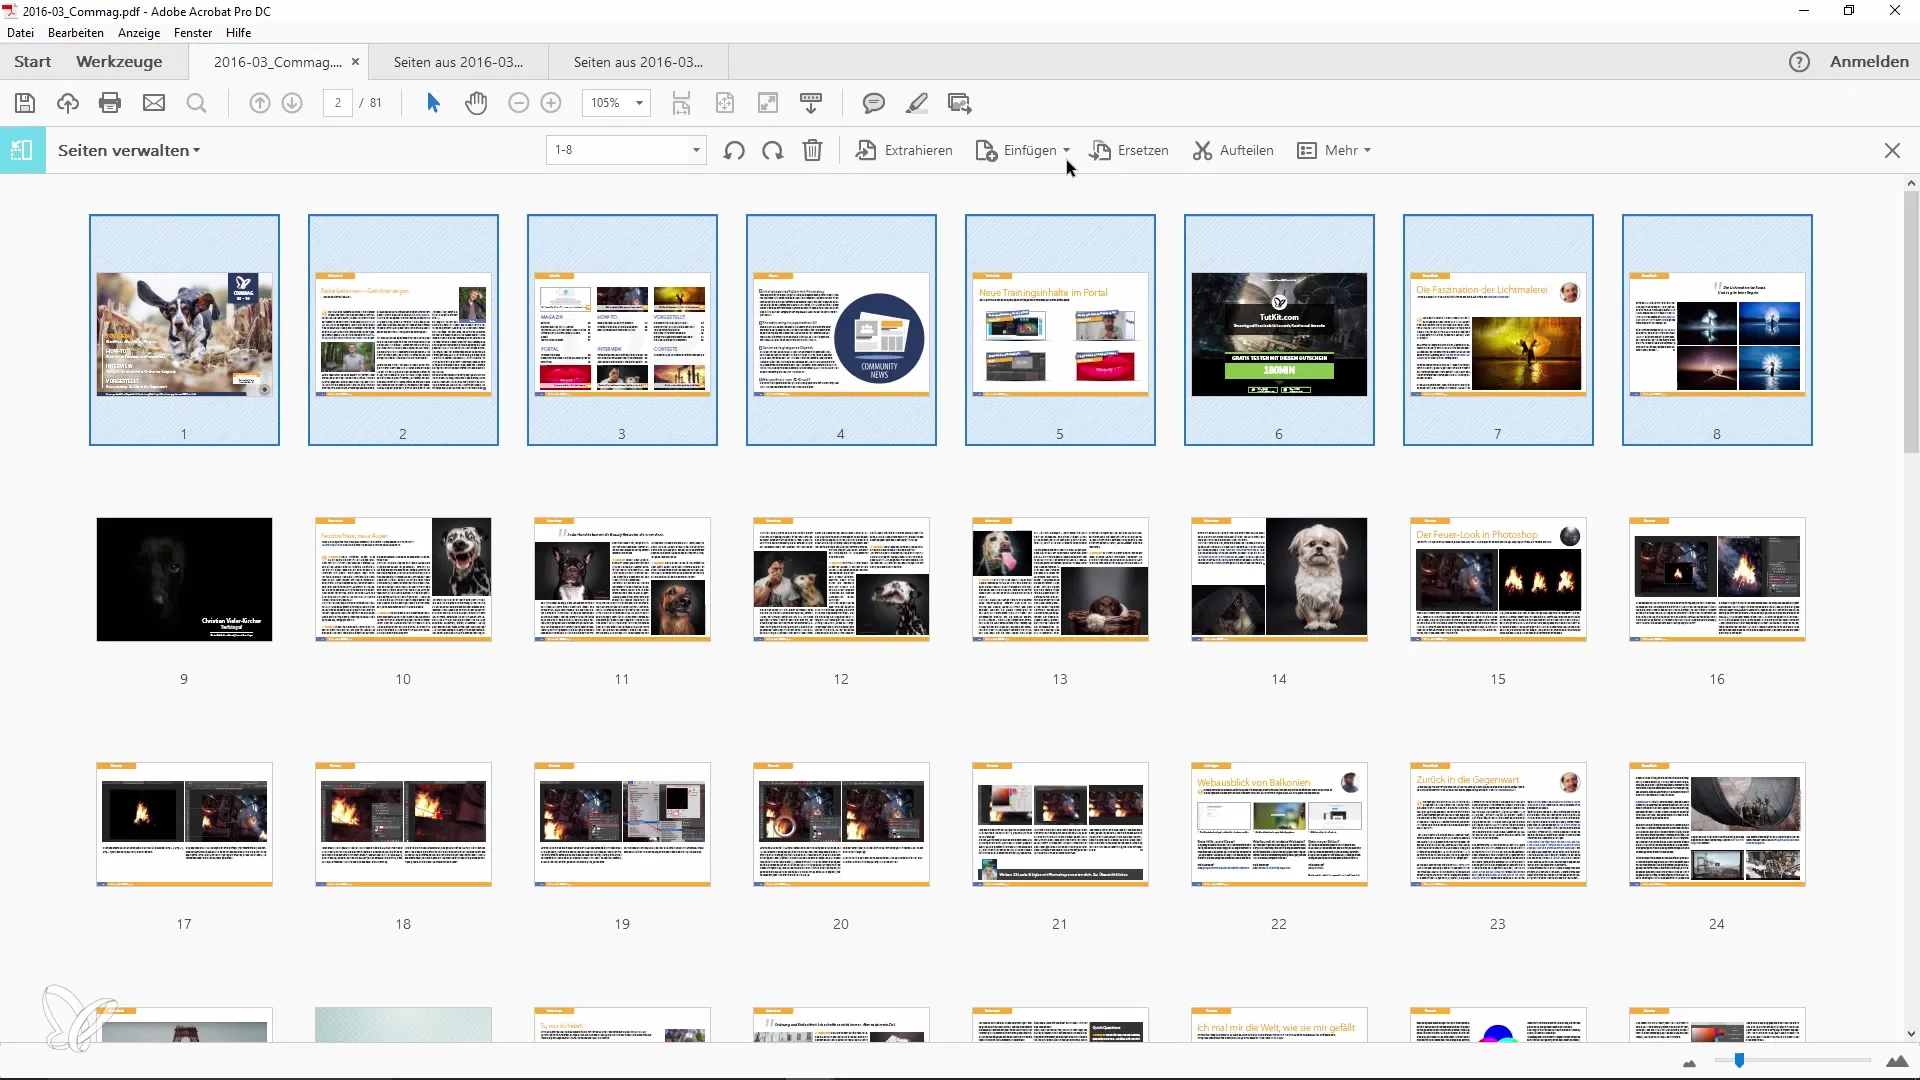This screenshot has width=1920, height=1080.
Task: Open the Mehr dropdown menu
Action: (1334, 150)
